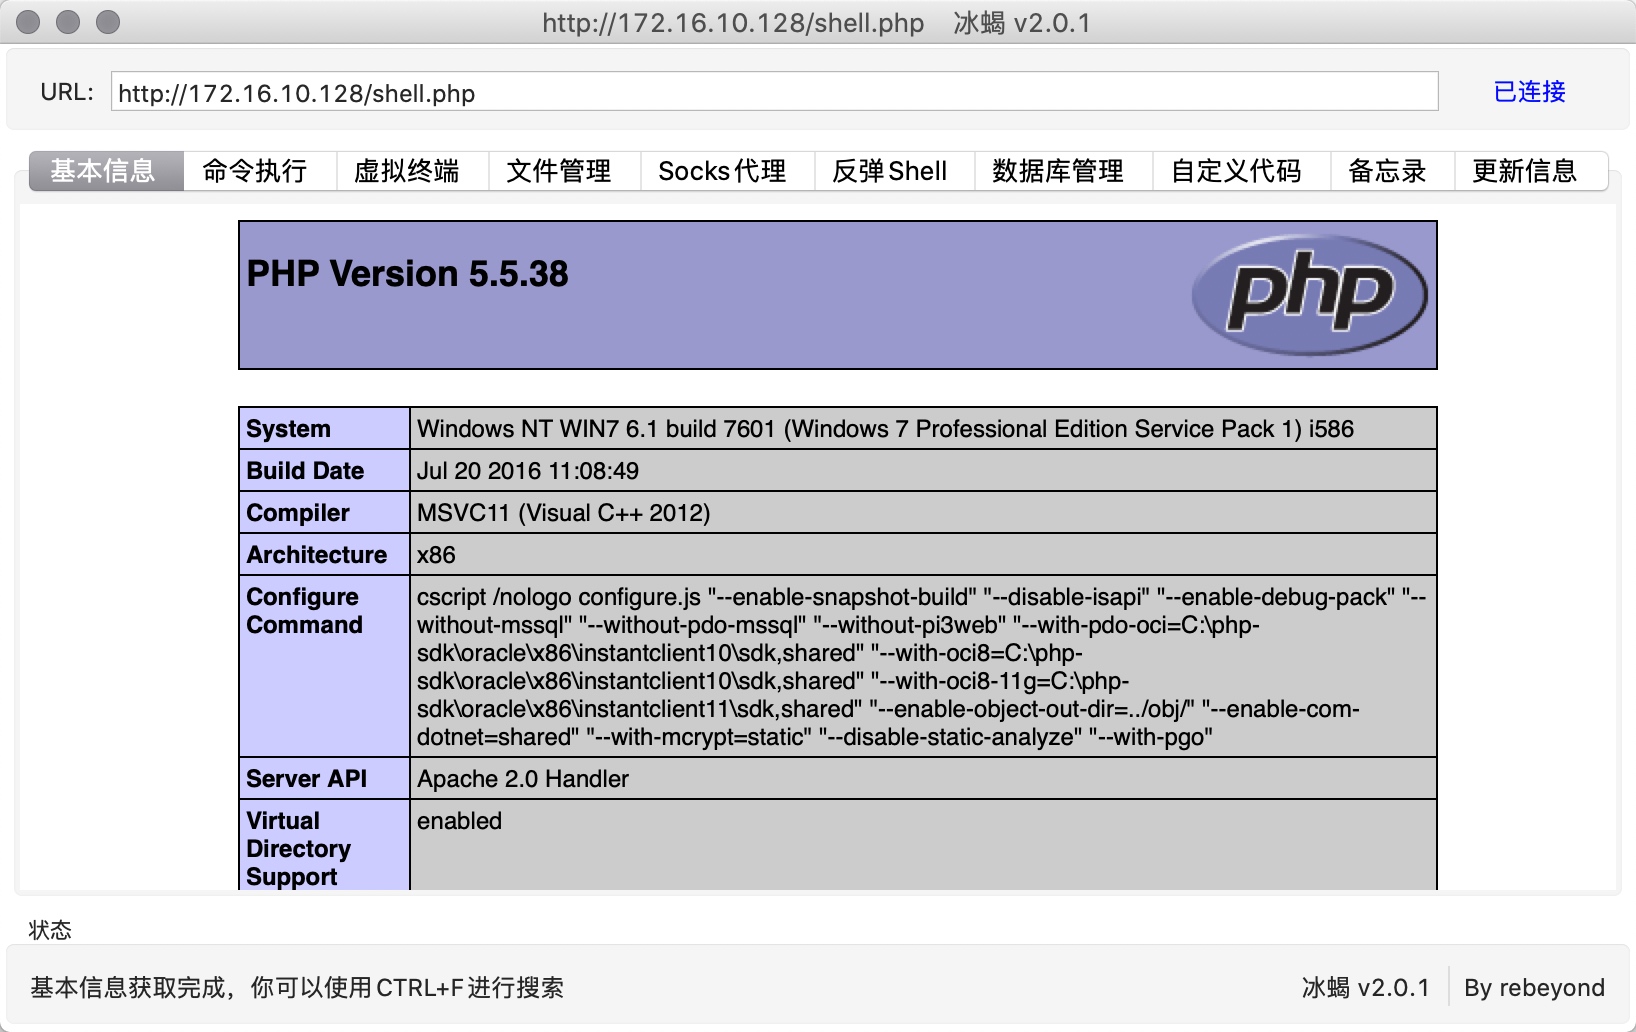Click the MSVC11 (Visual C++ 2012) value

(x=564, y=513)
